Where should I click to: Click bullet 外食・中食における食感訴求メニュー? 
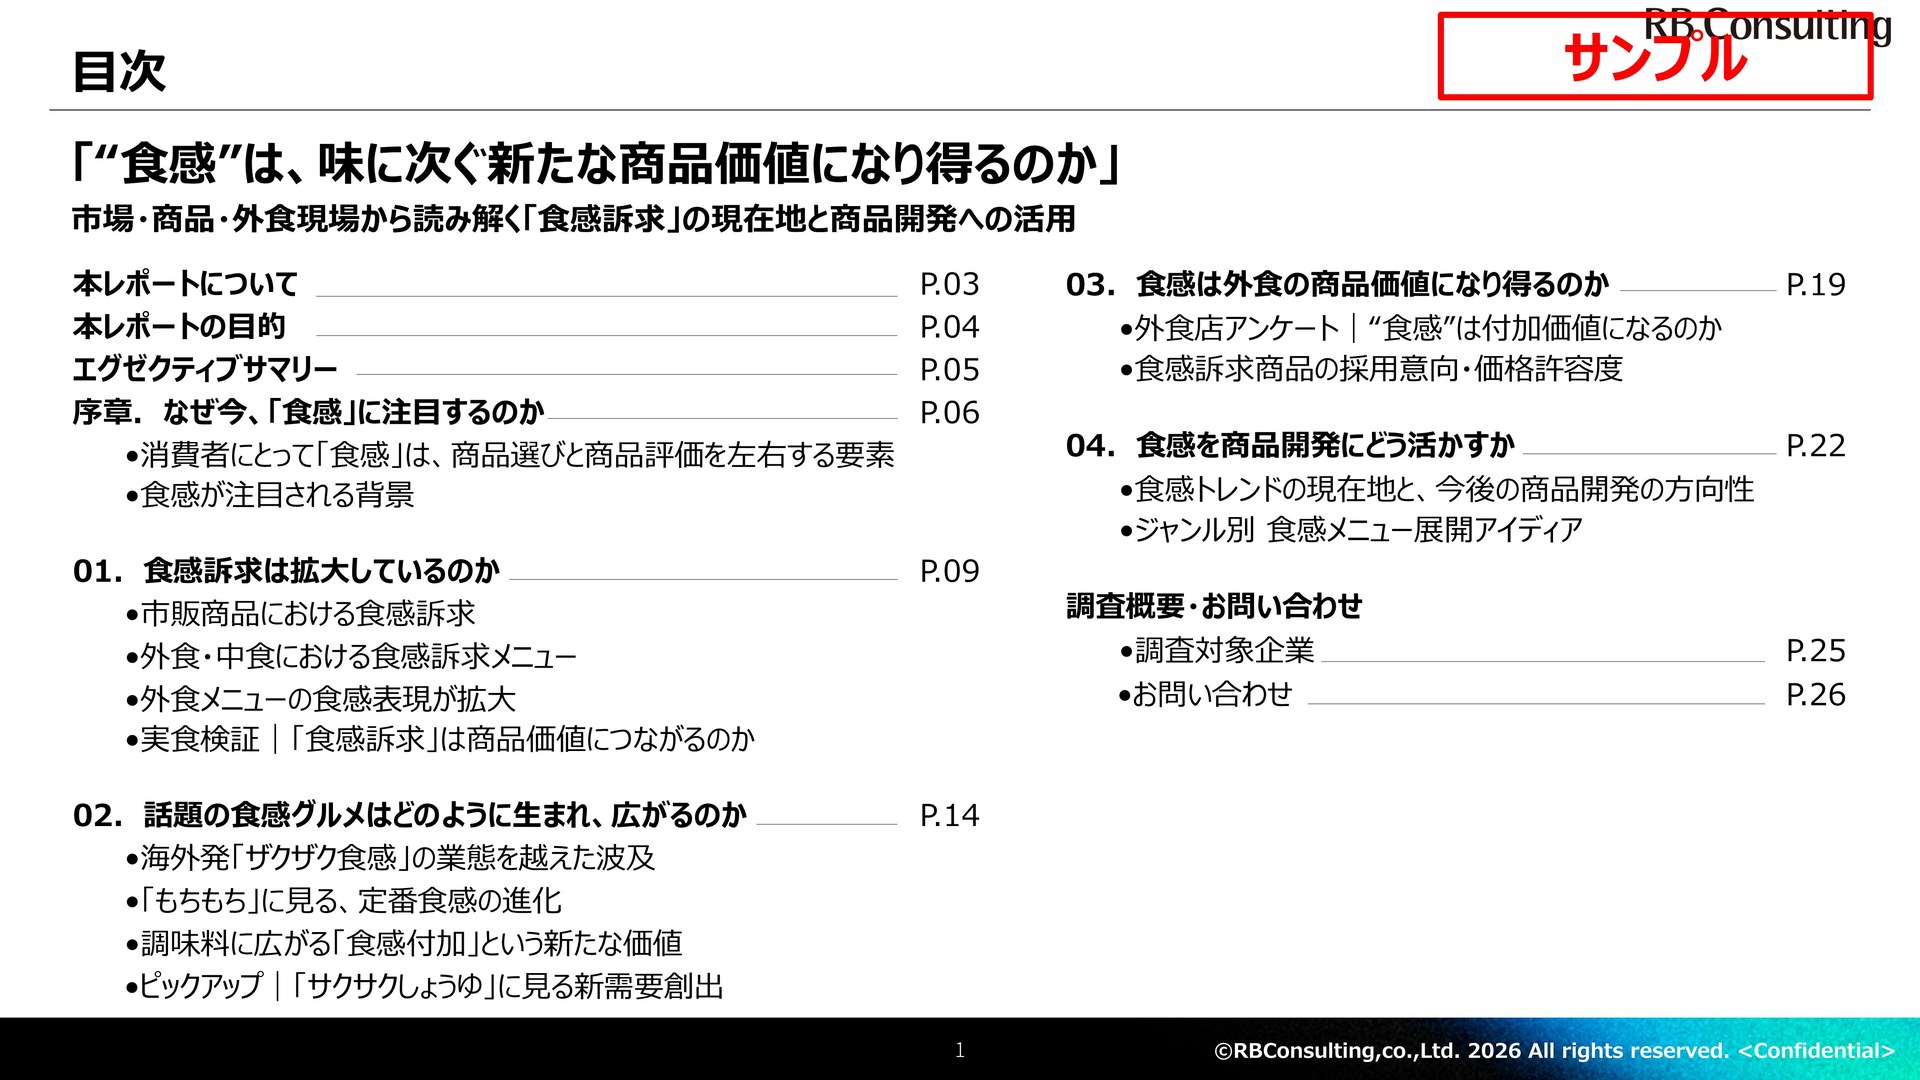point(351,656)
